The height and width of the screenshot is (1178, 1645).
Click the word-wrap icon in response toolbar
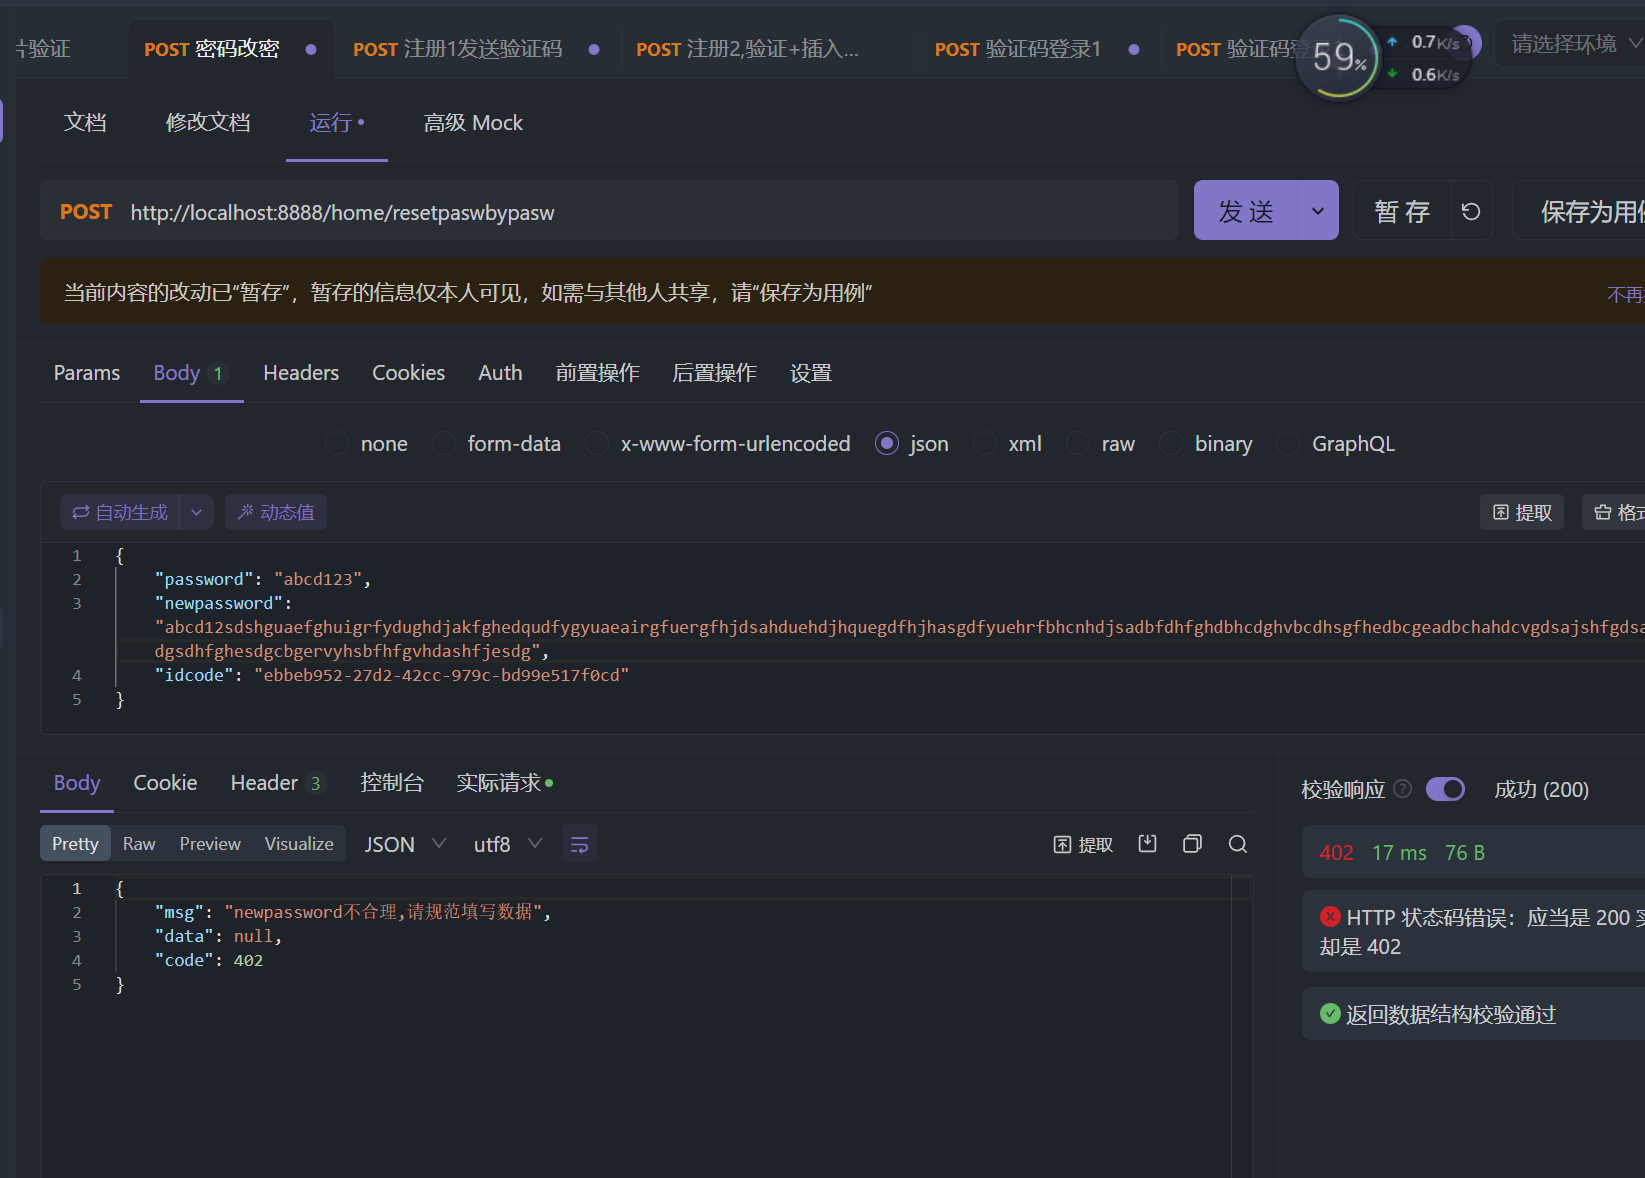pyautogui.click(x=579, y=845)
